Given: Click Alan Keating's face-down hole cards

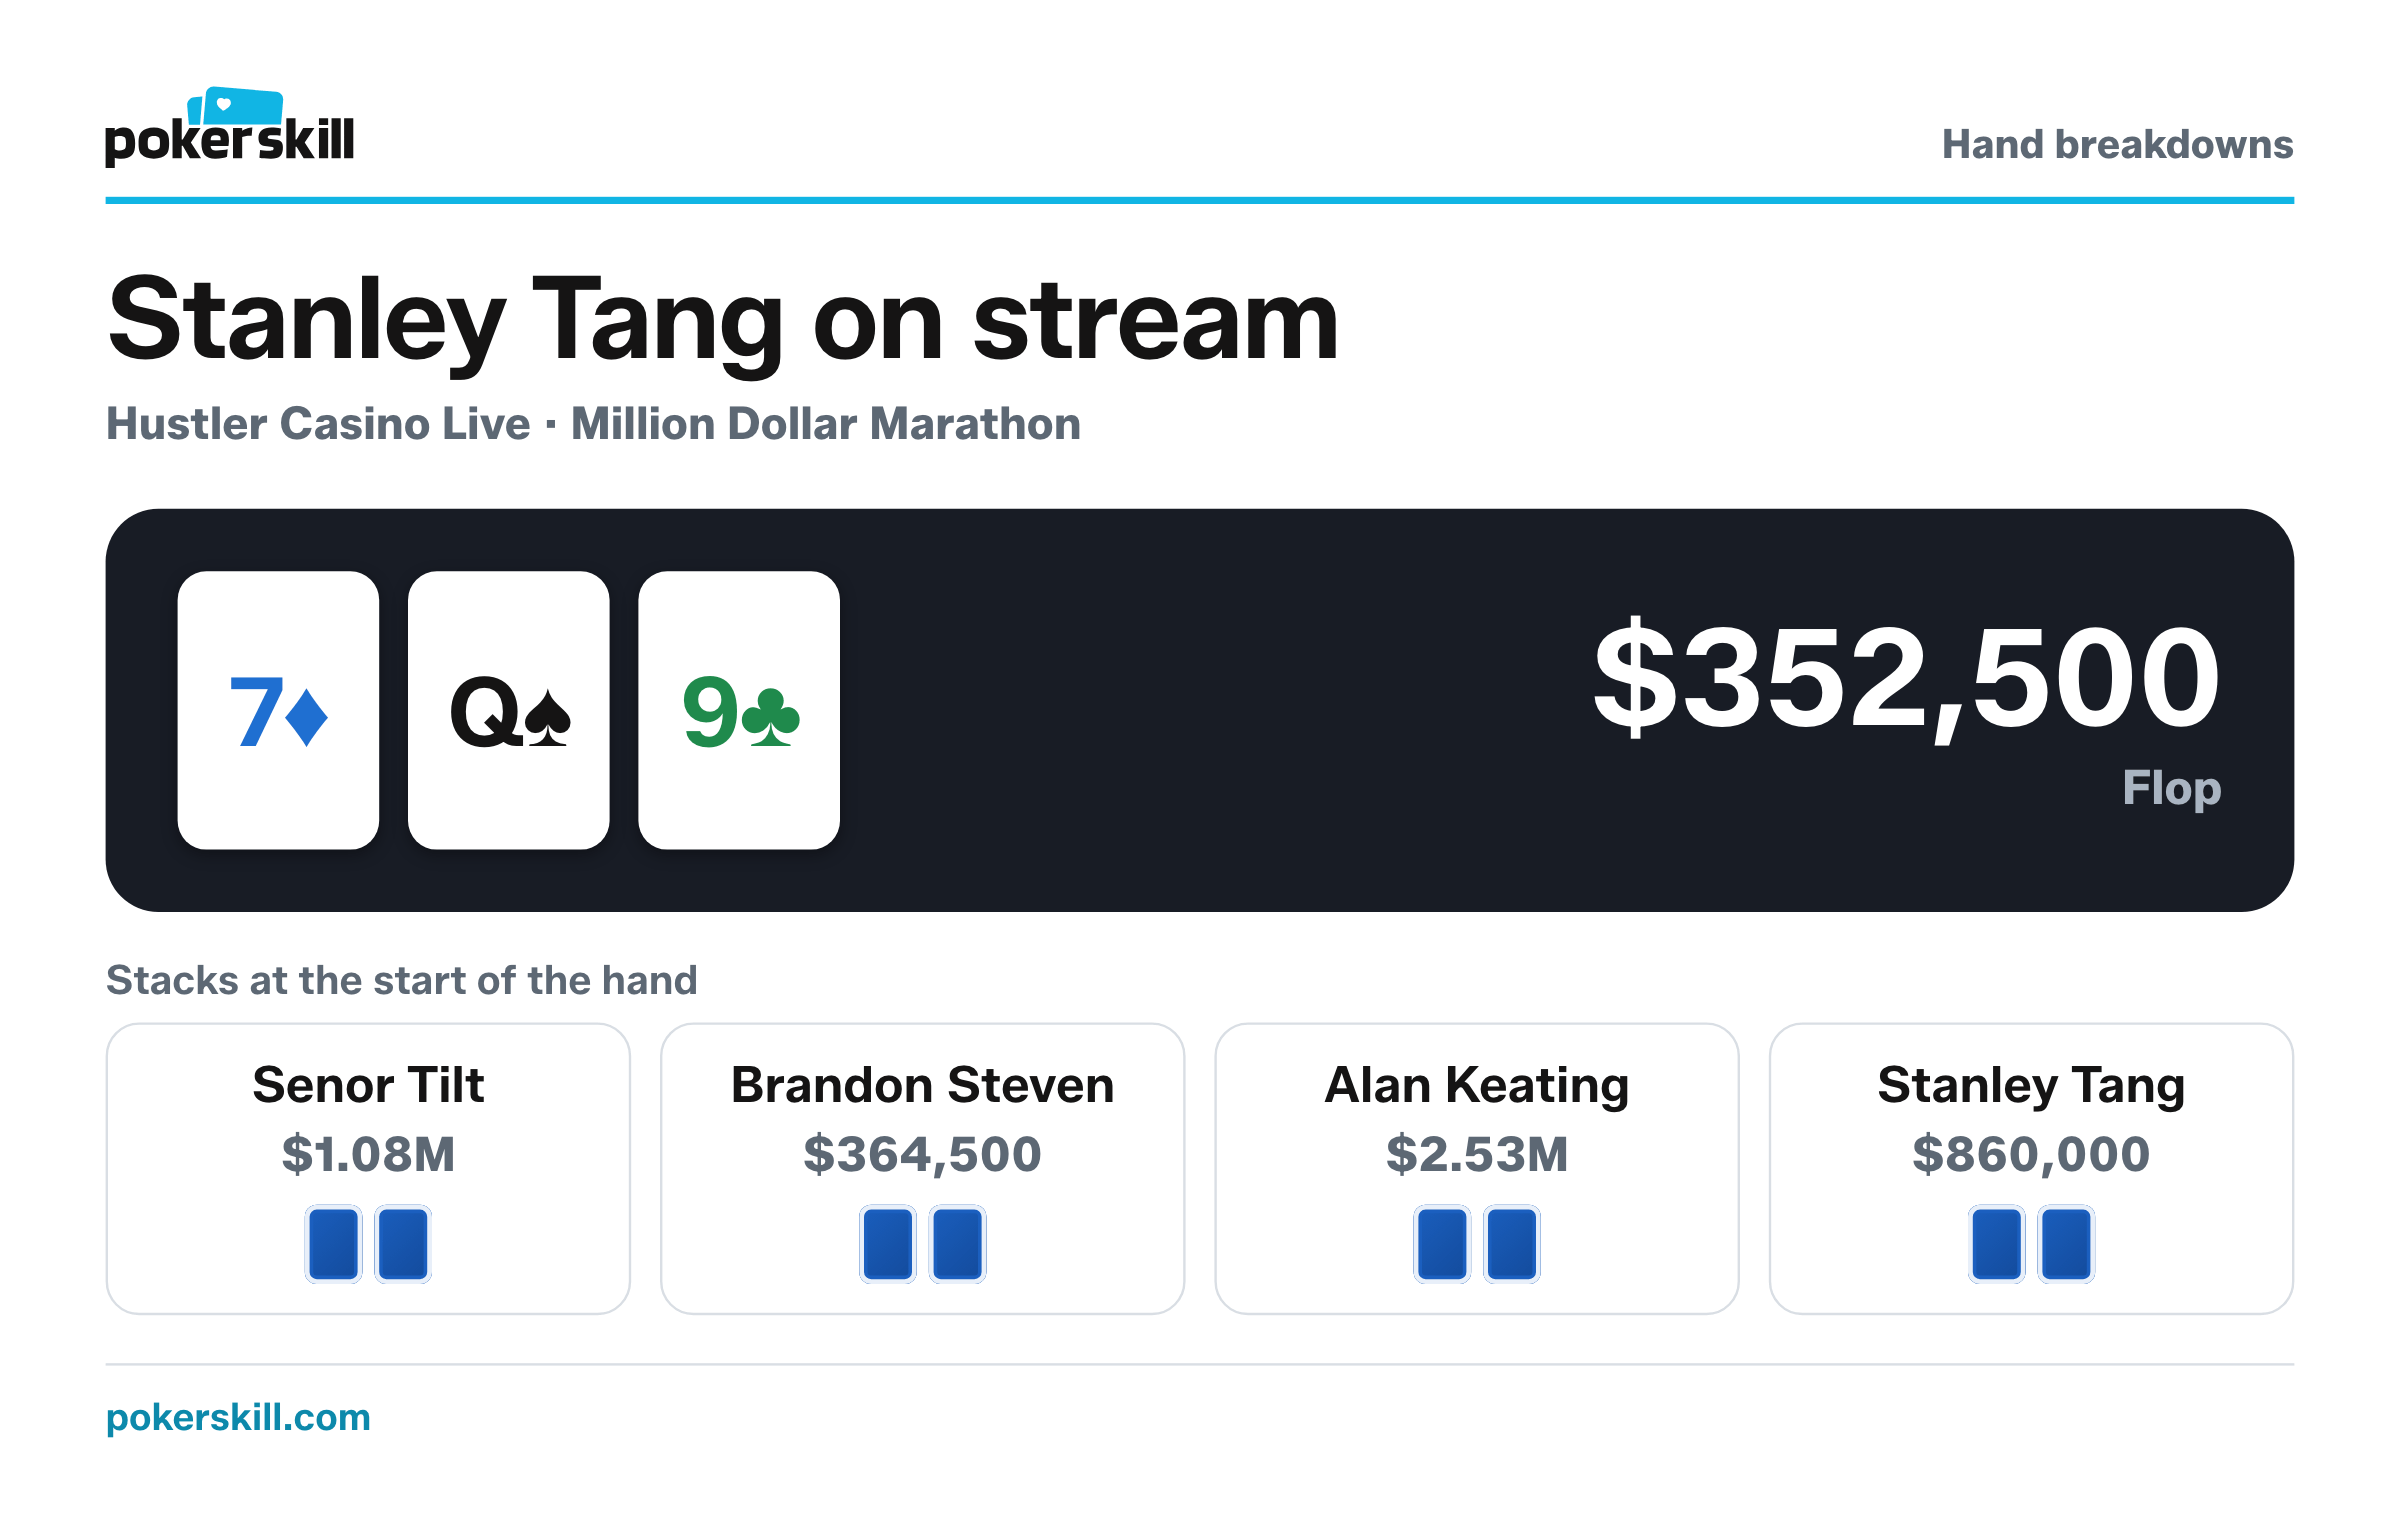Looking at the screenshot, I should (1477, 1243).
